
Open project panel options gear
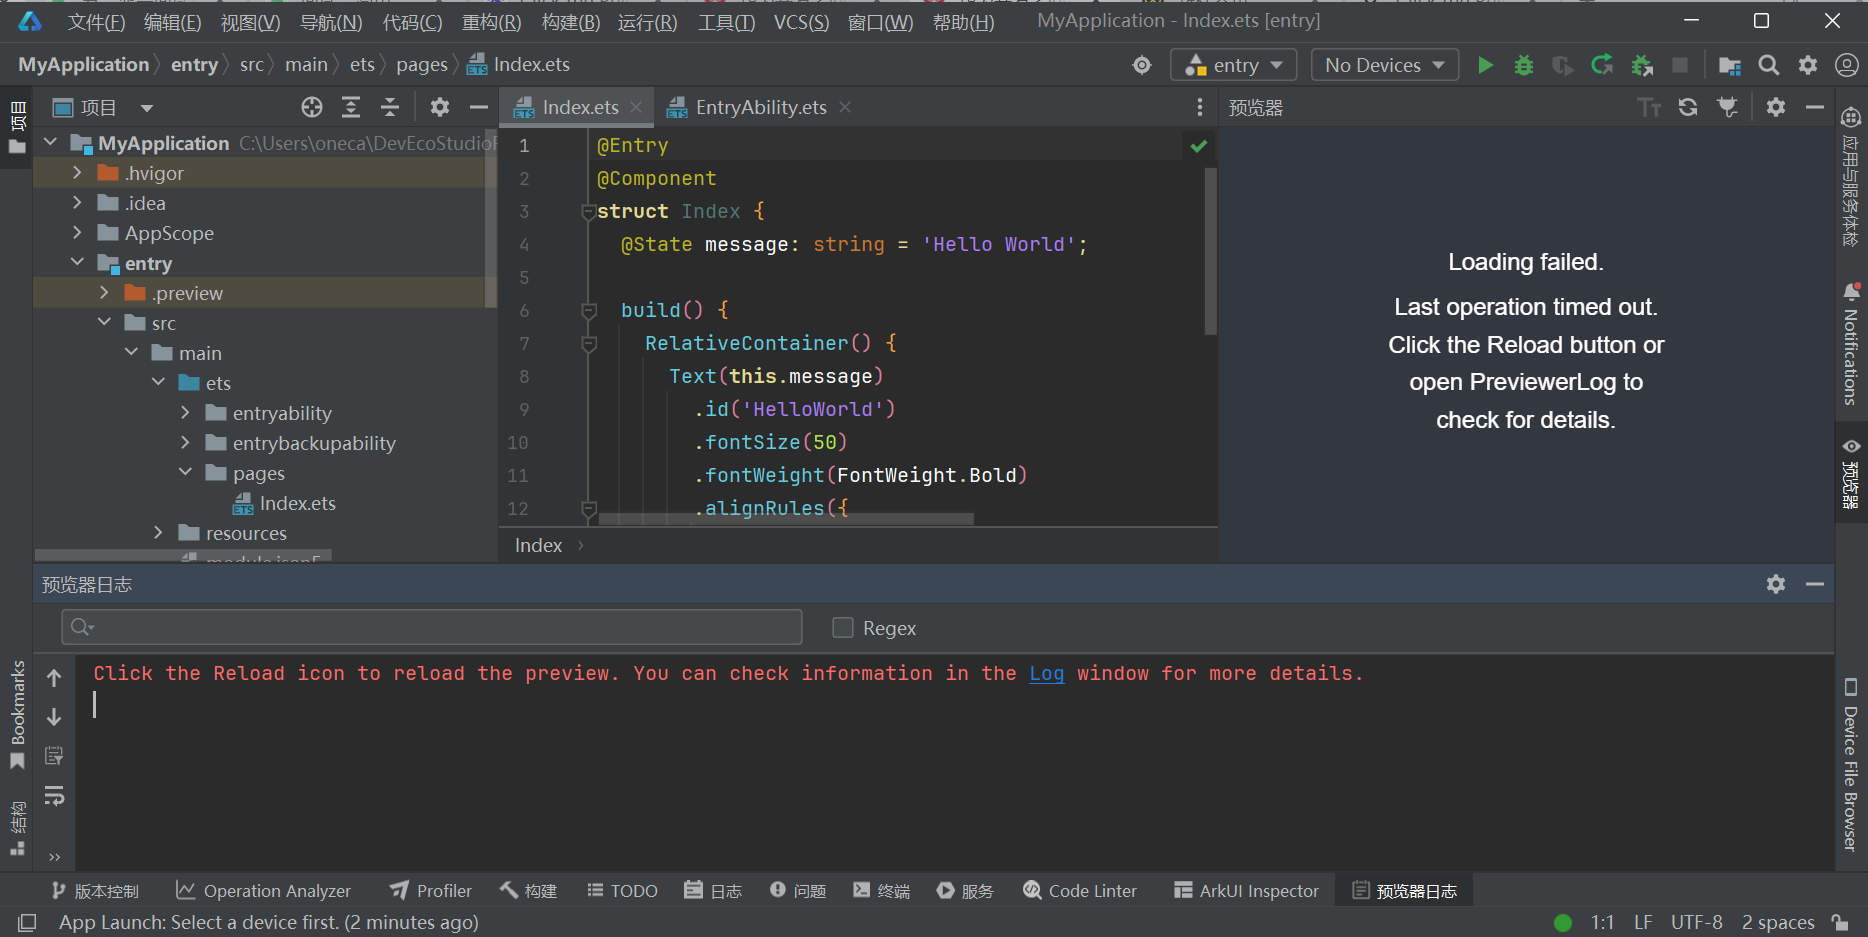coord(440,107)
